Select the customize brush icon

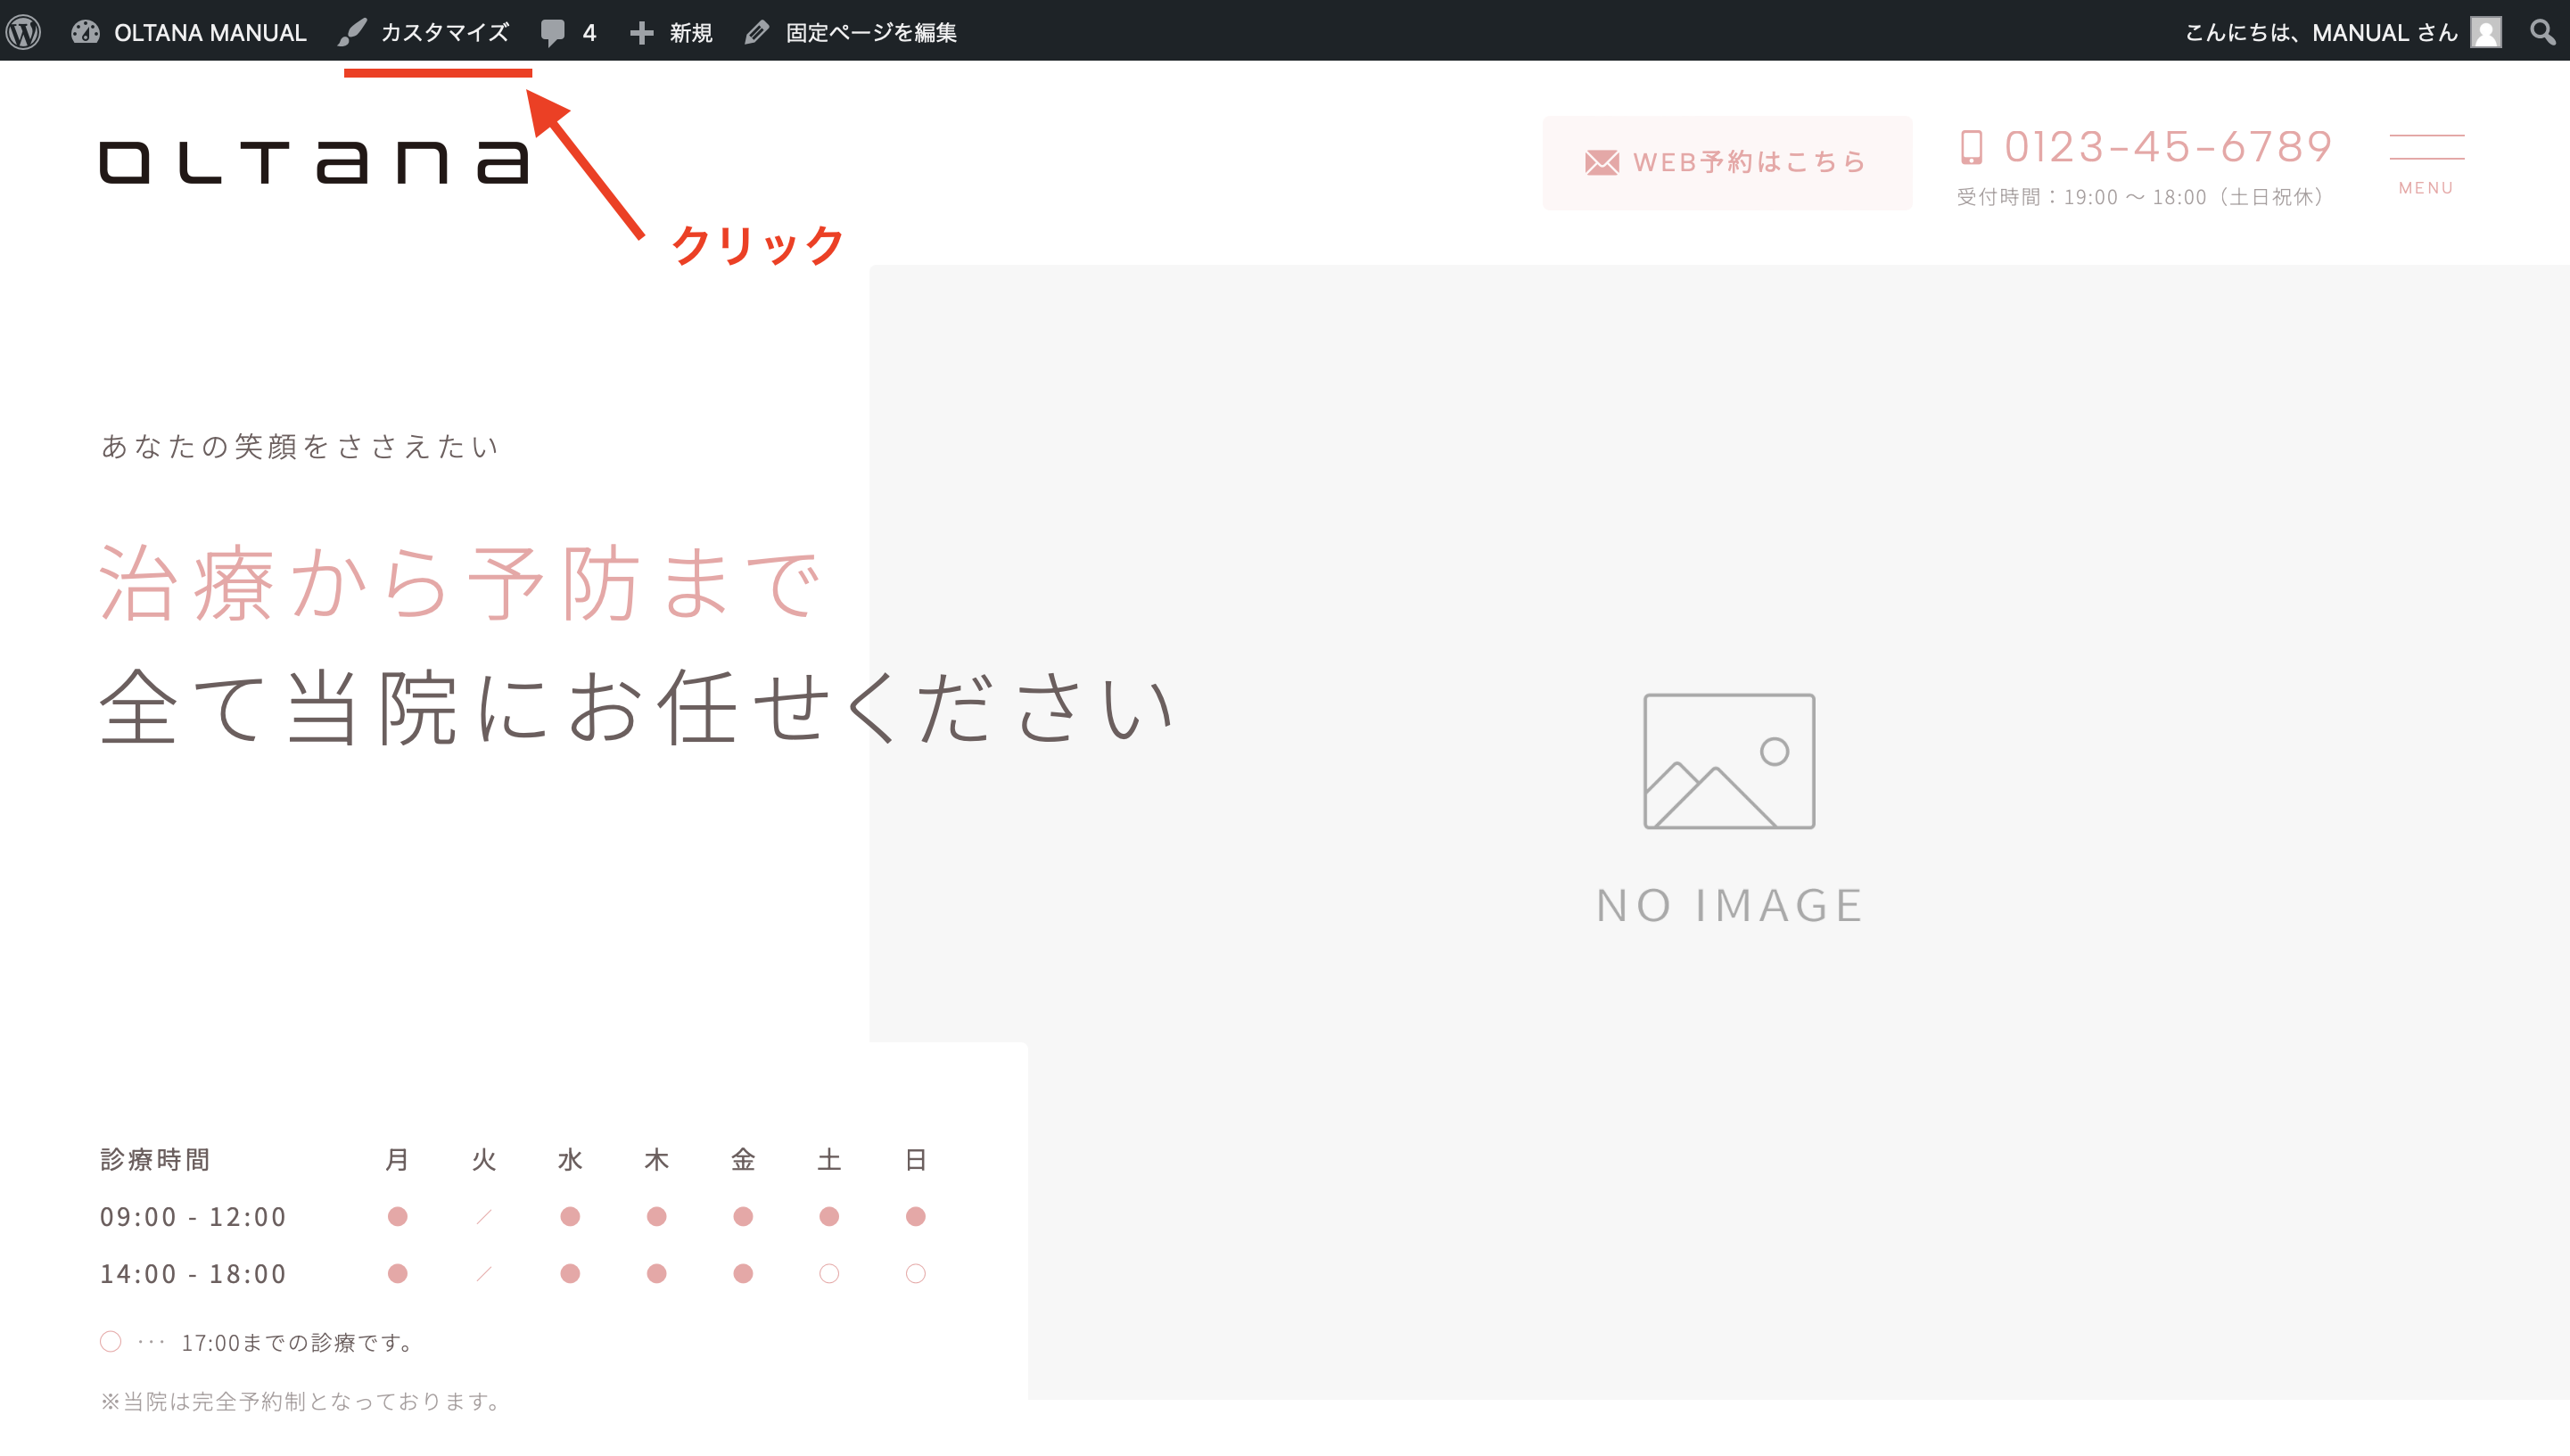(351, 31)
